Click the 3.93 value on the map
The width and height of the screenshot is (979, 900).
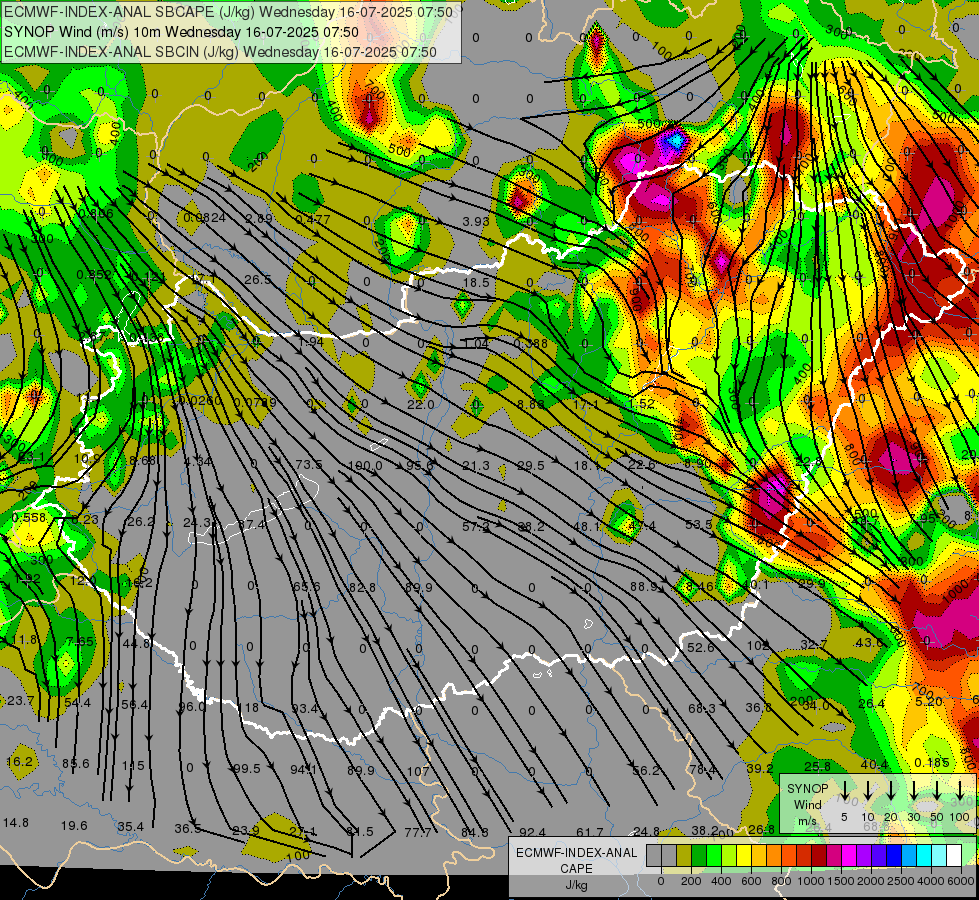click(476, 221)
